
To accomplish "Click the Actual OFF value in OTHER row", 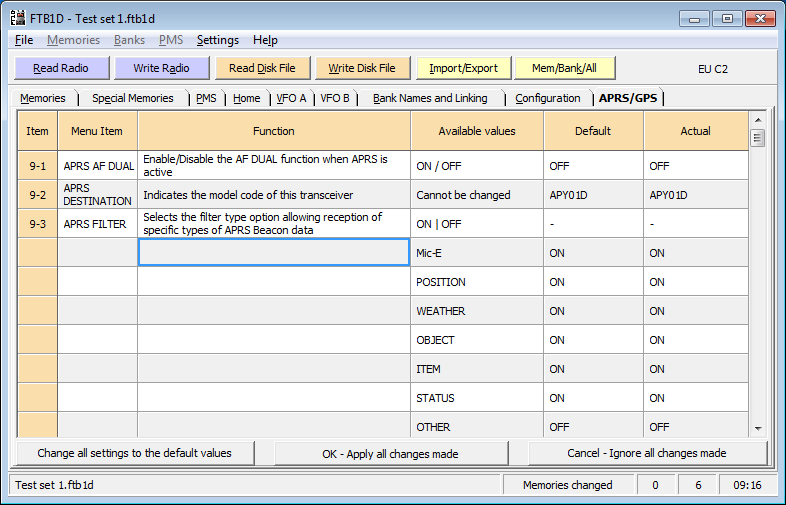I will pos(696,425).
